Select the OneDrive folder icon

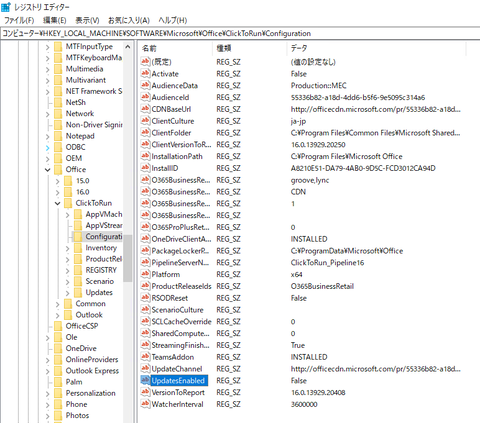click(58, 348)
